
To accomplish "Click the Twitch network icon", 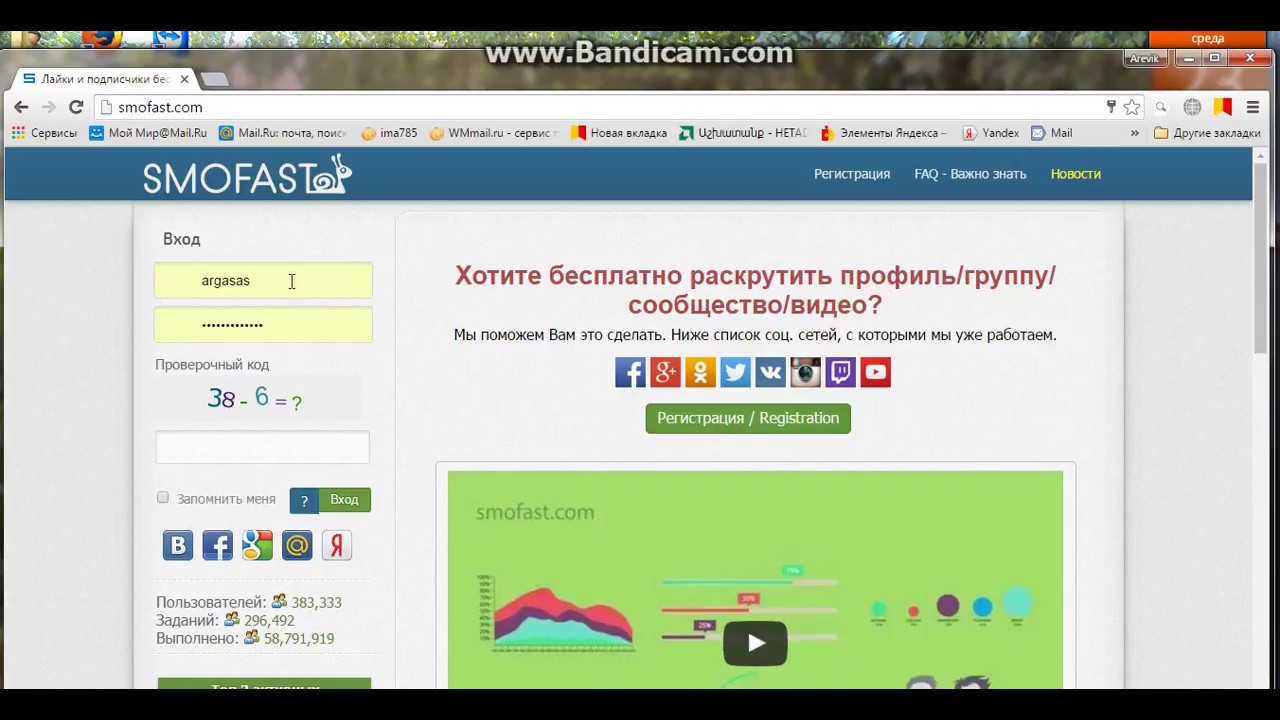I will pos(840,372).
